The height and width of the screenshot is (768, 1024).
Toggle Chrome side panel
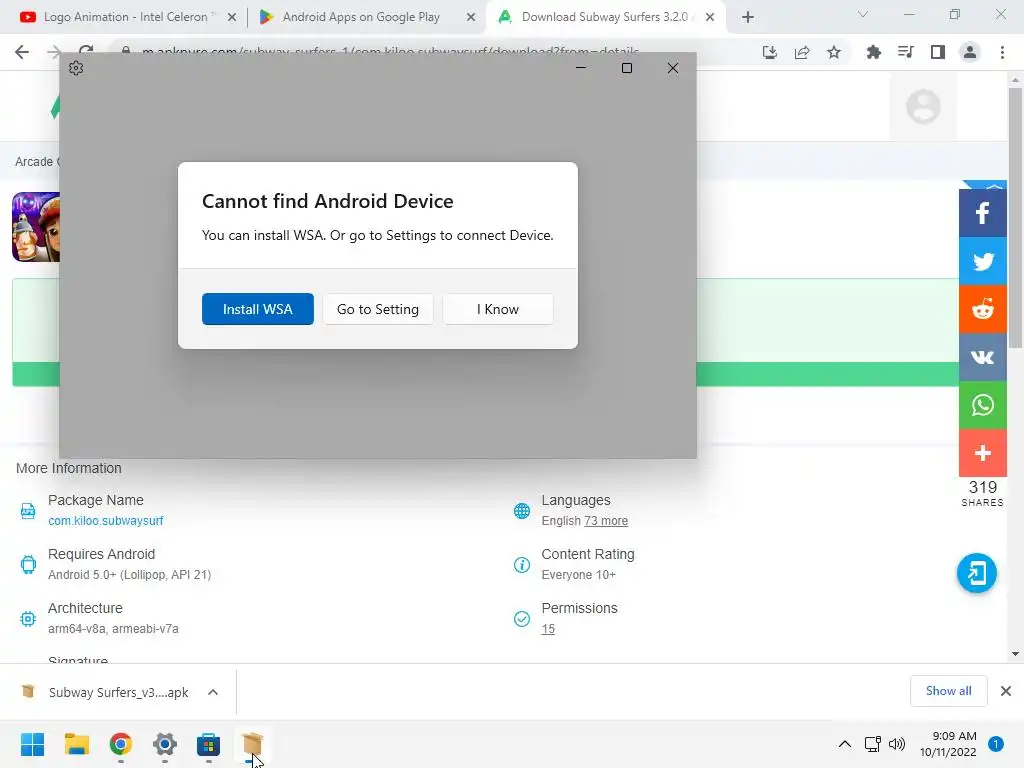(x=938, y=52)
